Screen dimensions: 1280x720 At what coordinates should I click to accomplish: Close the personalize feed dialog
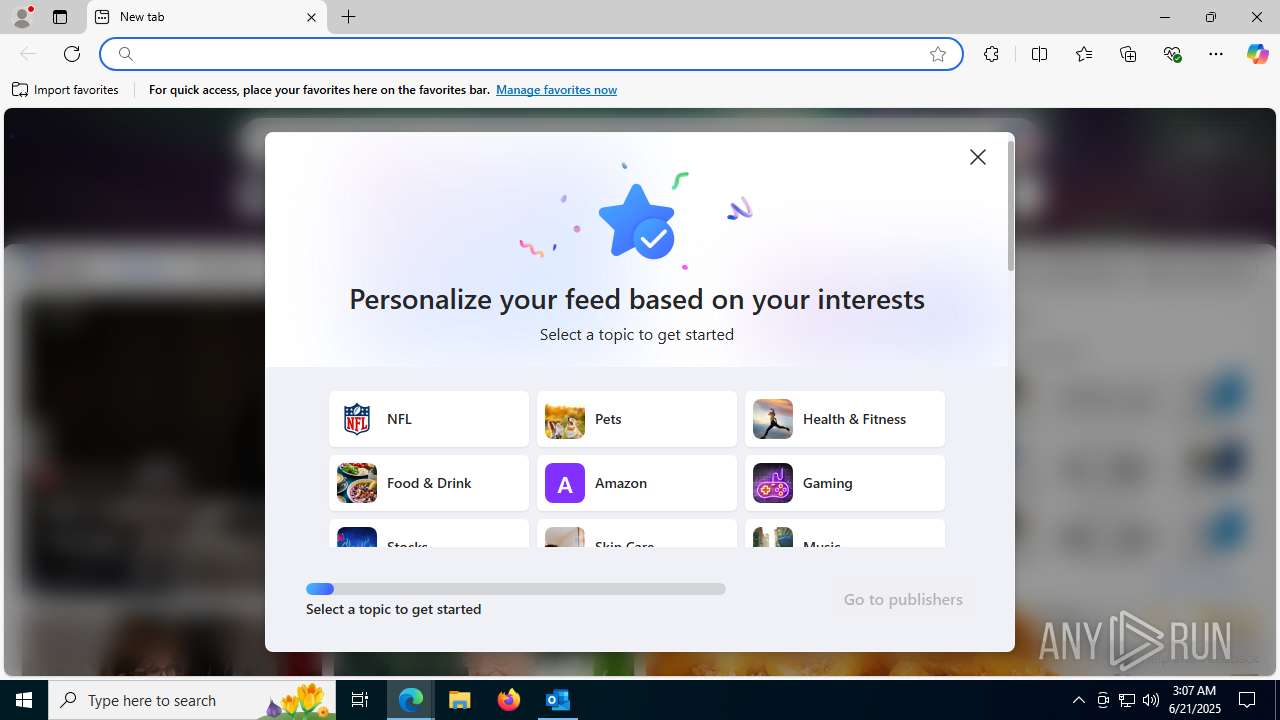coord(978,157)
